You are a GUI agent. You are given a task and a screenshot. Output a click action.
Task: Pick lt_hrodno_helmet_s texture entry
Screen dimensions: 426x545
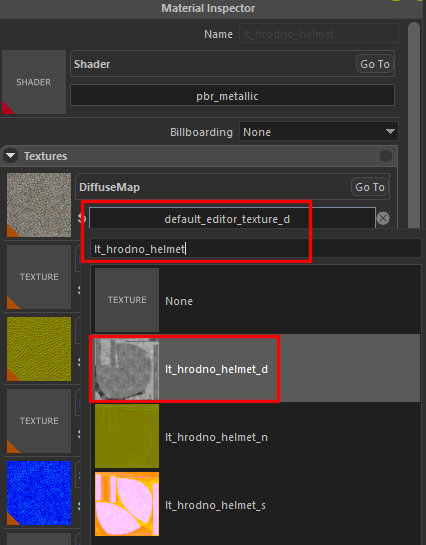pyautogui.click(x=257, y=504)
